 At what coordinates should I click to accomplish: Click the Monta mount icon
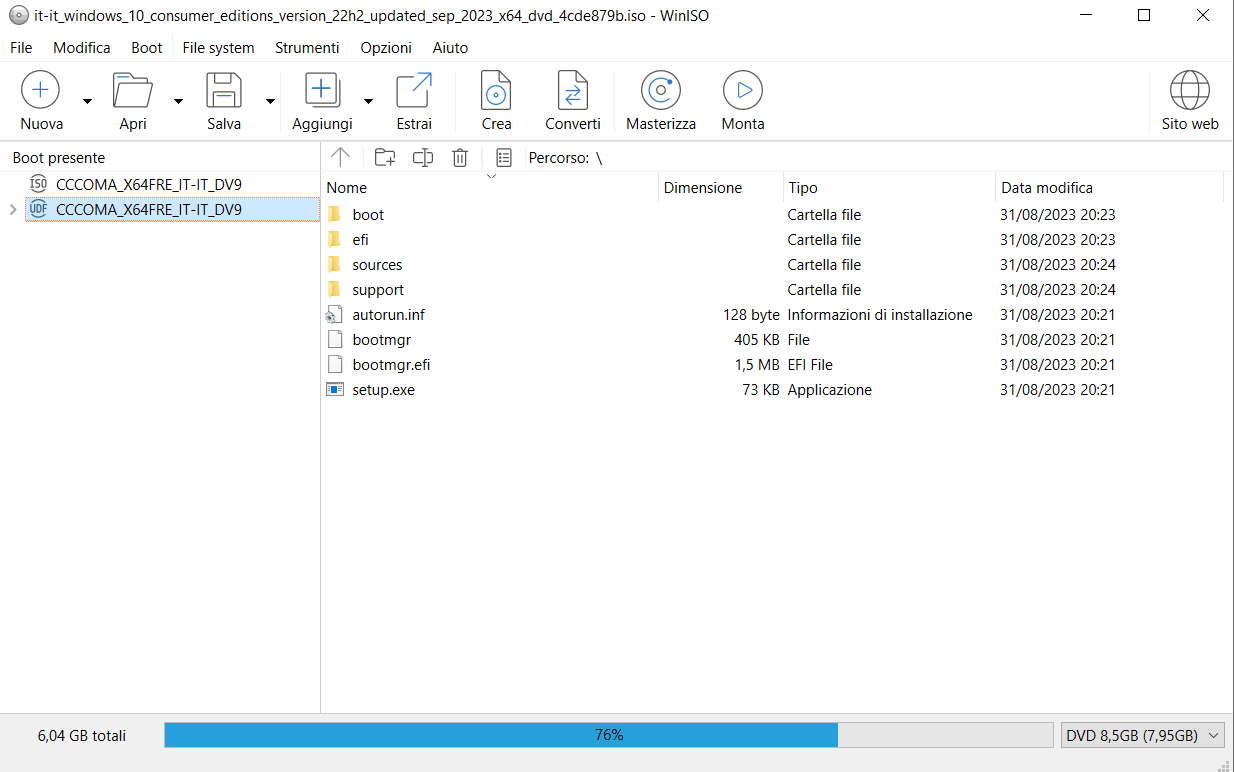[743, 89]
